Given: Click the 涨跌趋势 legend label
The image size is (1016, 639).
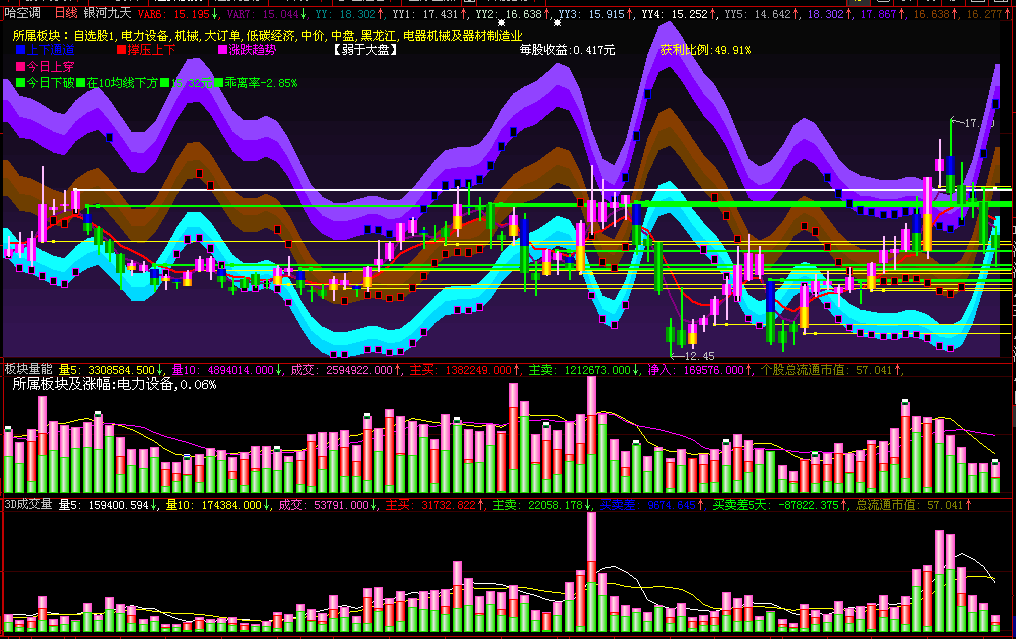Looking at the screenshot, I should (x=252, y=50).
